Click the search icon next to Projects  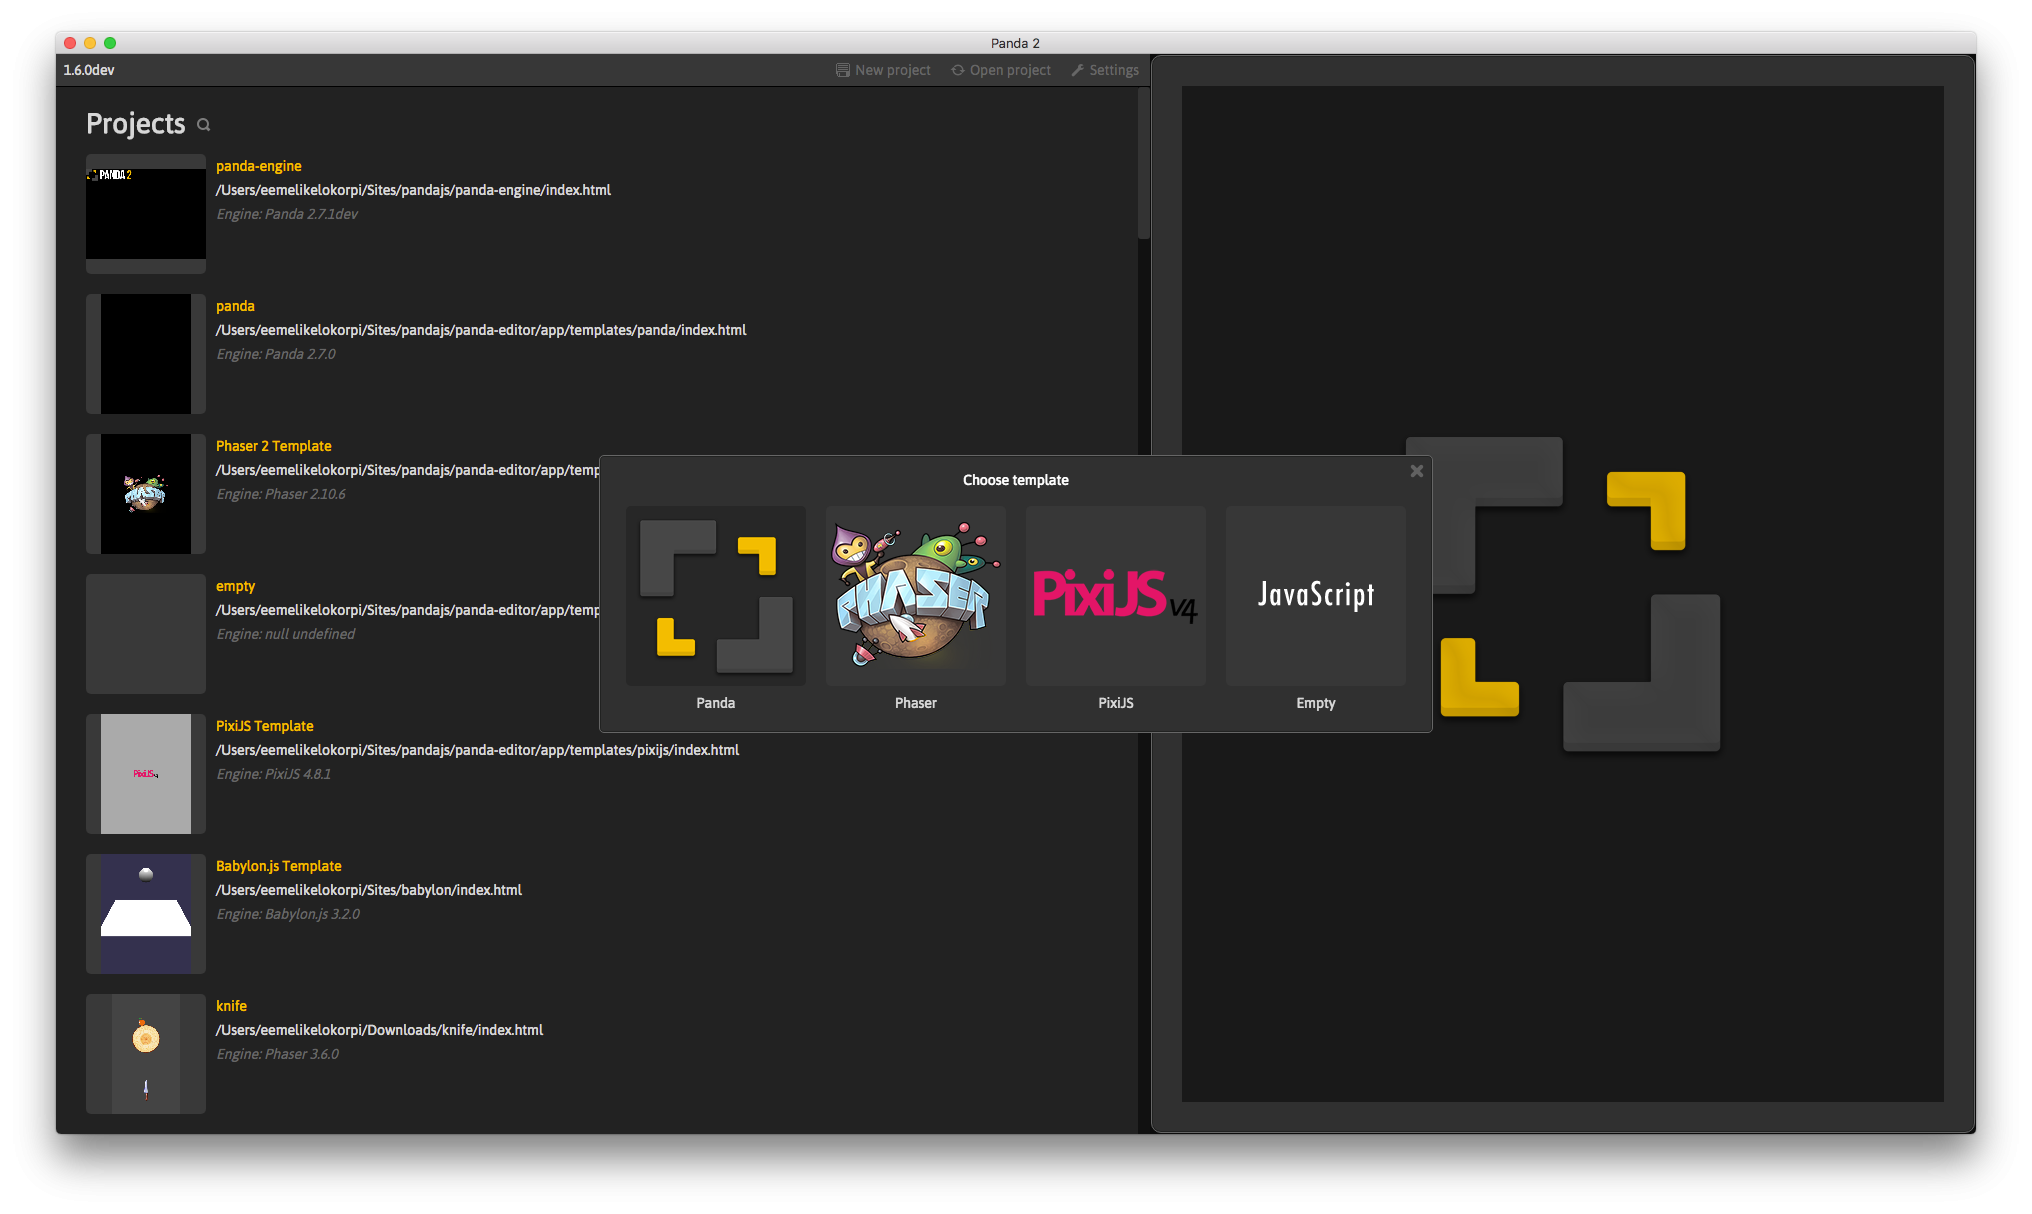tap(204, 125)
